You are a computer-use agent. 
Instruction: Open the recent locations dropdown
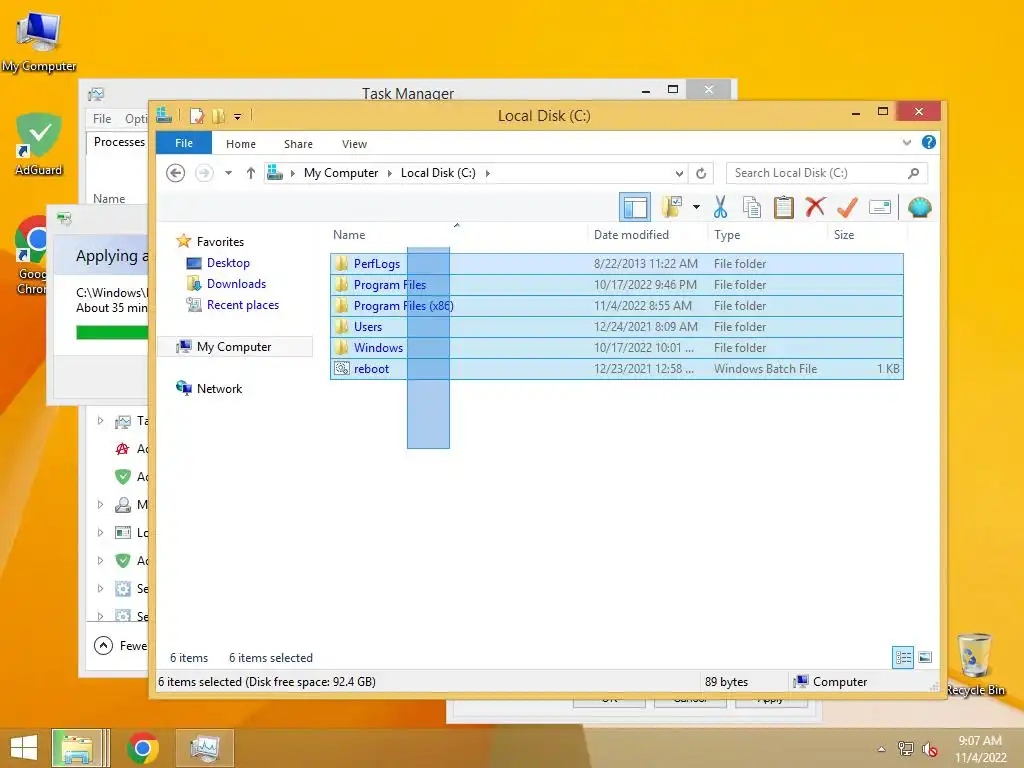point(229,173)
